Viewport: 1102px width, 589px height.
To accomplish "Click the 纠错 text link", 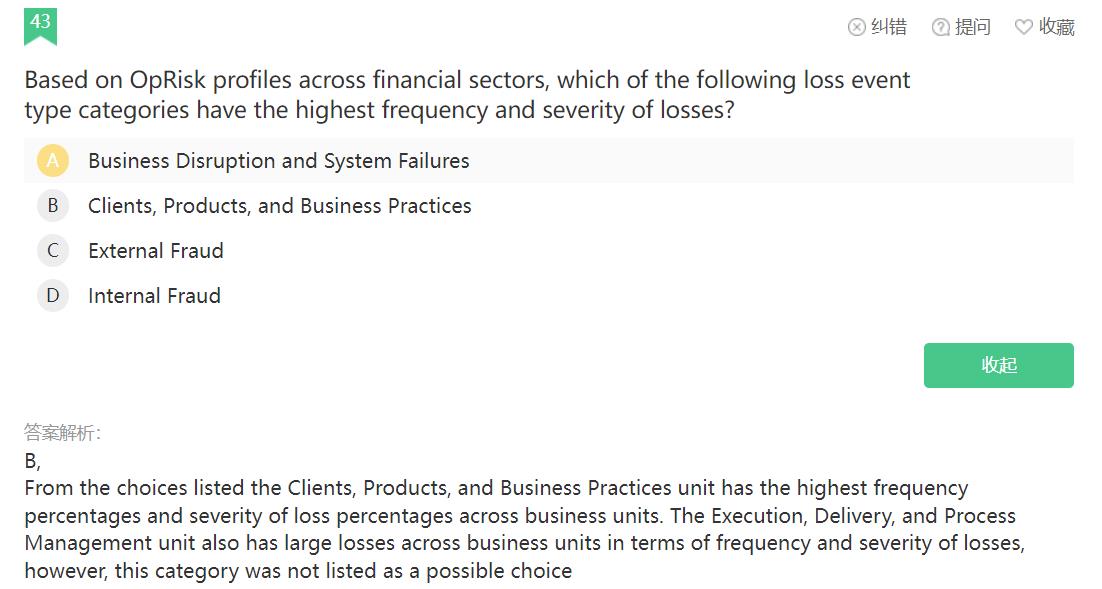I will point(888,27).
